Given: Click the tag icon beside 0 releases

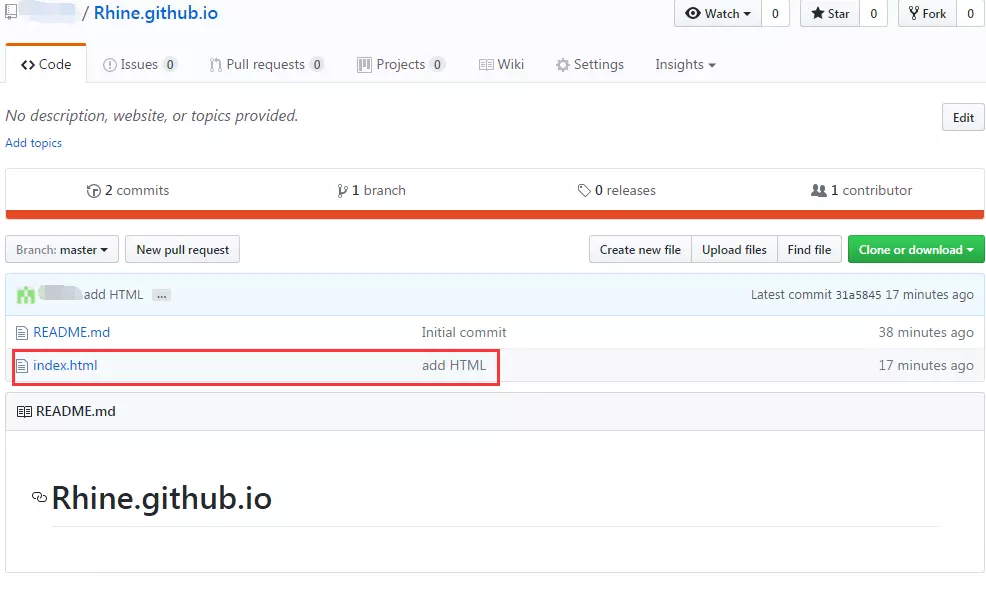Looking at the screenshot, I should 584,191.
